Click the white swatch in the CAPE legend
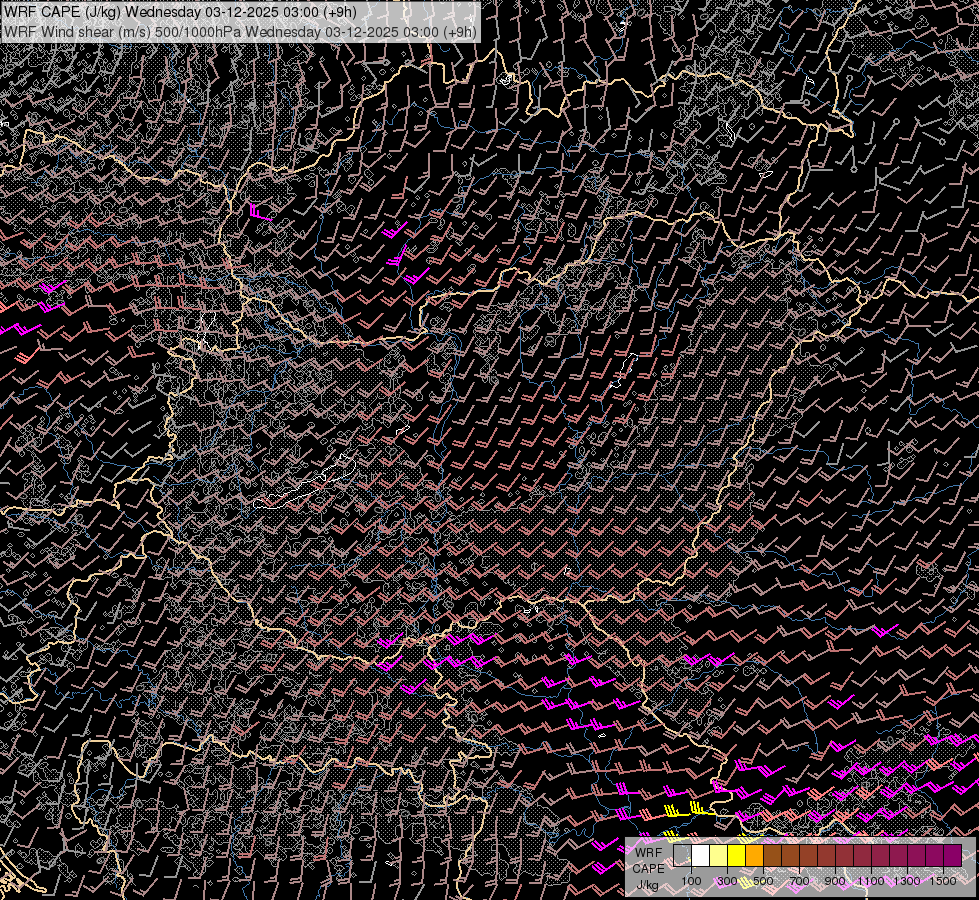979x900 pixels. pos(701,855)
